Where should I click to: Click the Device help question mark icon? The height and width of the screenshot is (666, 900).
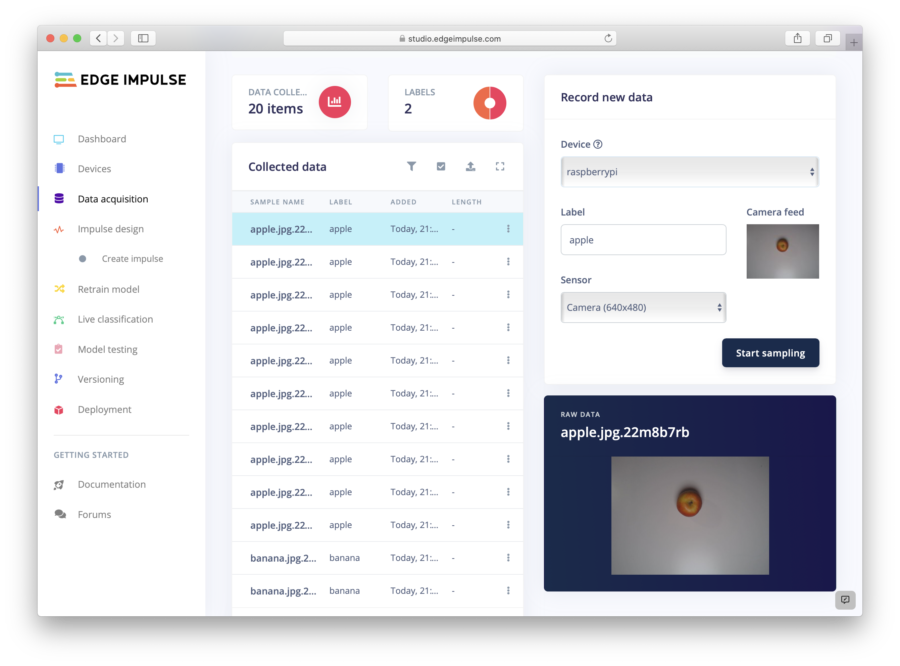click(598, 145)
